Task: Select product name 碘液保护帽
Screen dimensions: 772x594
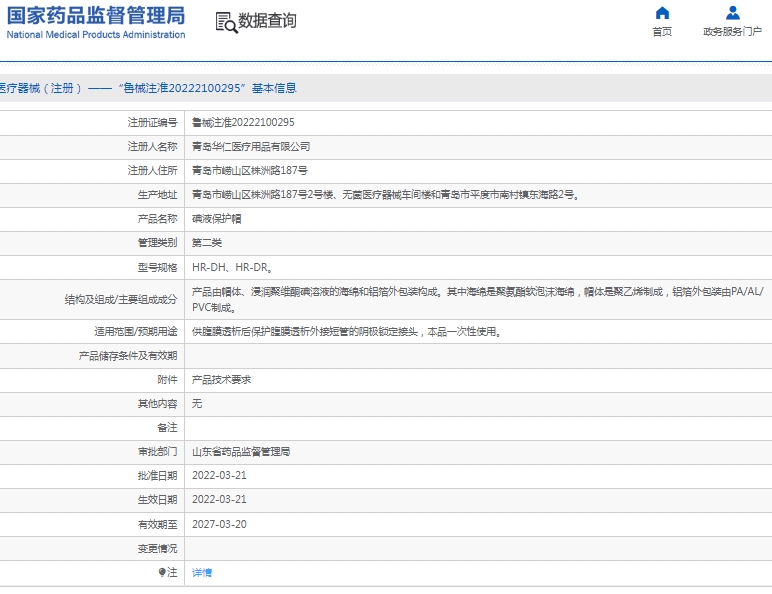Action: pyautogui.click(x=217, y=219)
